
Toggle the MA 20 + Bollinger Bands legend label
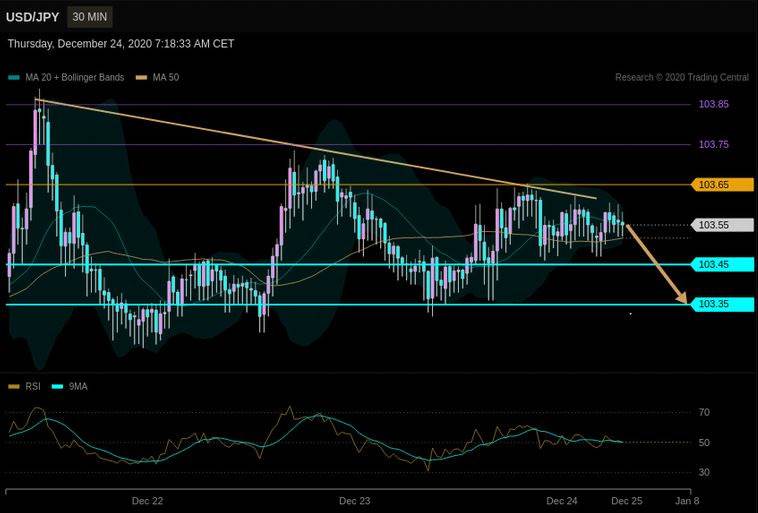click(75, 77)
